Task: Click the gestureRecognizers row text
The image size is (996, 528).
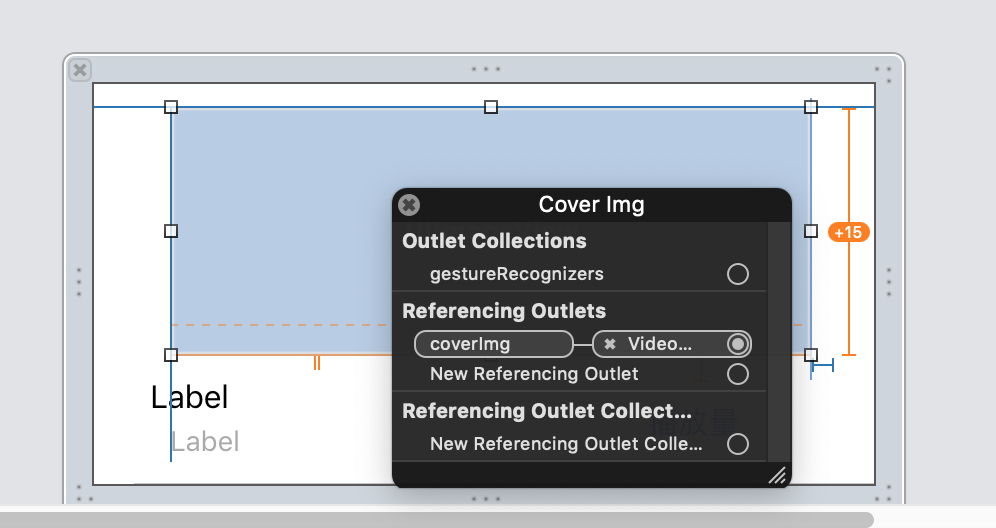Action: tap(516, 274)
